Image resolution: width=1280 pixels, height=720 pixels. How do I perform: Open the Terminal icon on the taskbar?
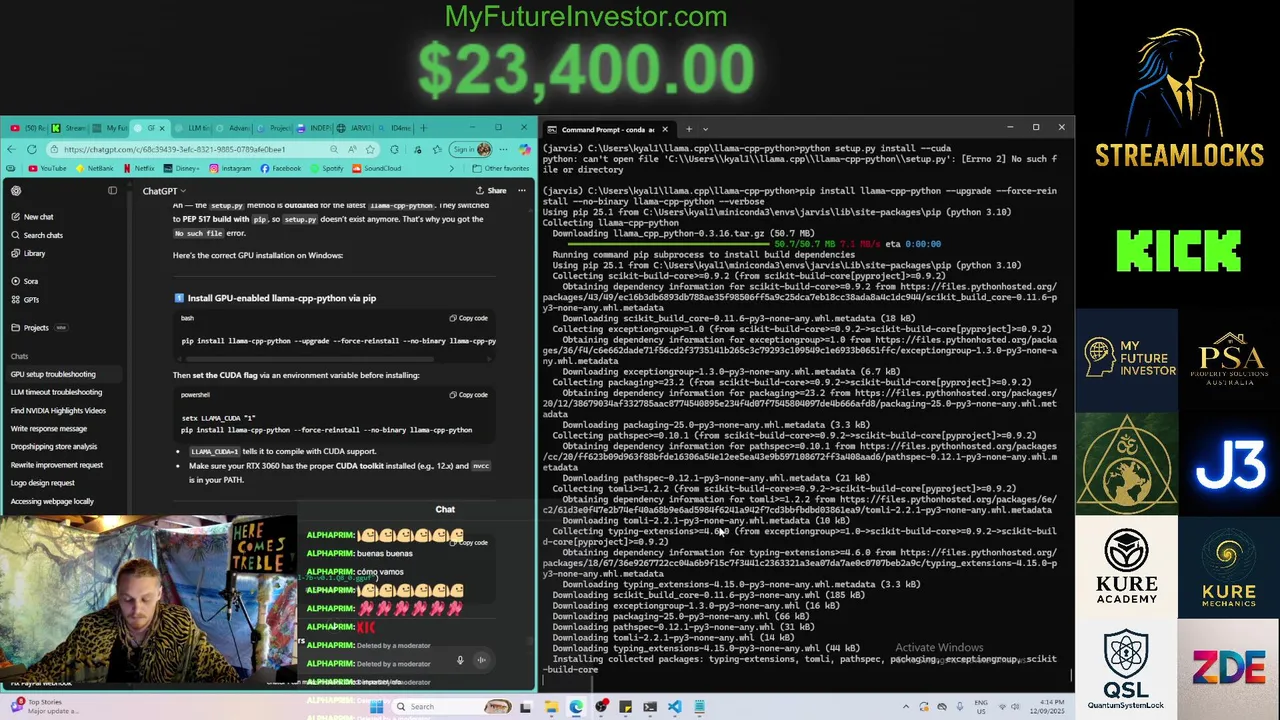650,707
